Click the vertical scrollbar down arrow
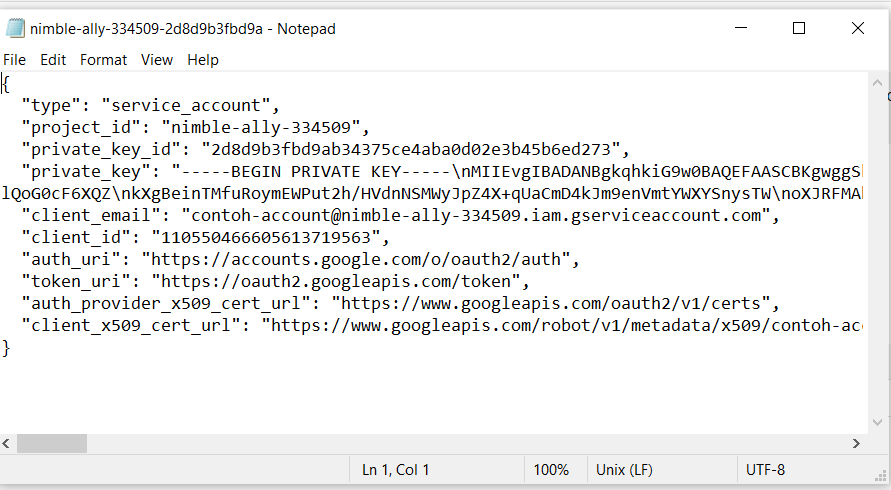 pos(877,422)
